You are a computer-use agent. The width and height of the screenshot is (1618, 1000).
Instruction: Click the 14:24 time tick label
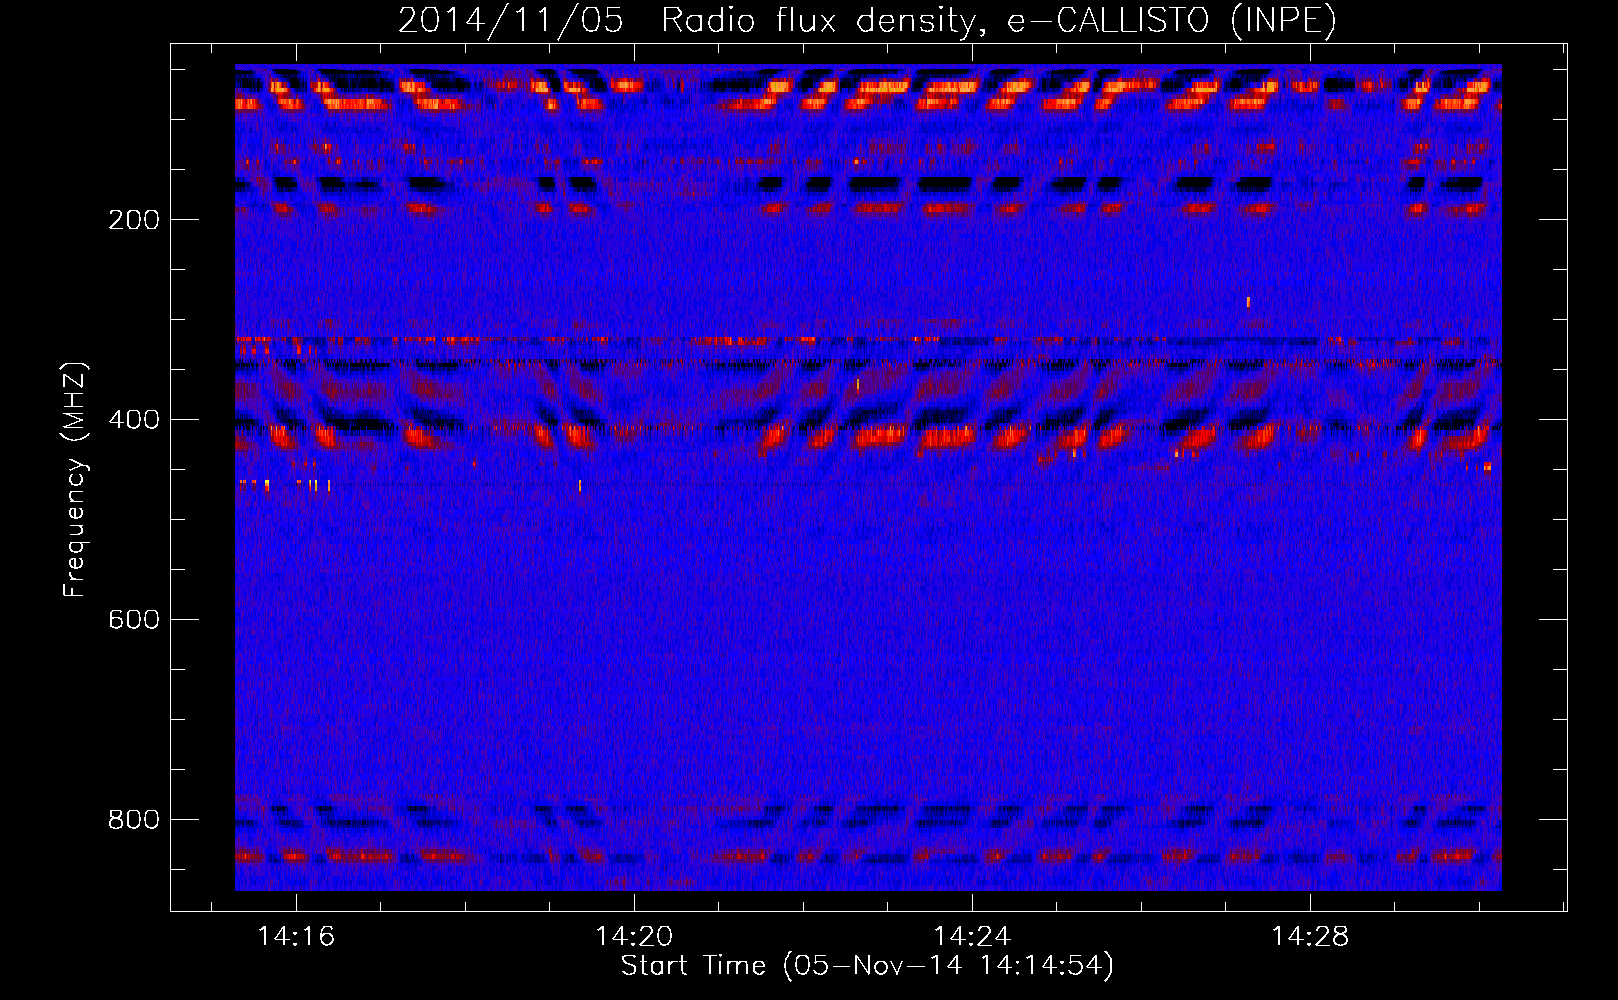click(x=972, y=937)
